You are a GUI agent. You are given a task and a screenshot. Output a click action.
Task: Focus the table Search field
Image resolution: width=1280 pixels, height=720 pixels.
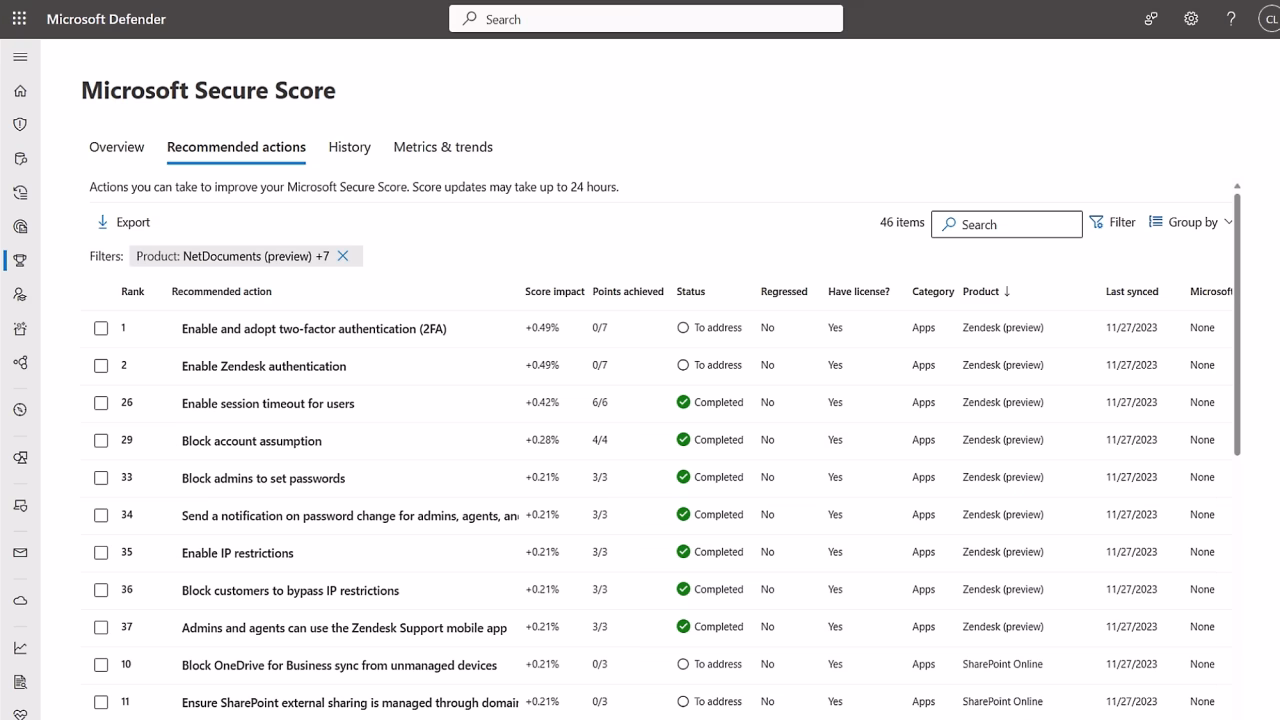pos(1007,224)
